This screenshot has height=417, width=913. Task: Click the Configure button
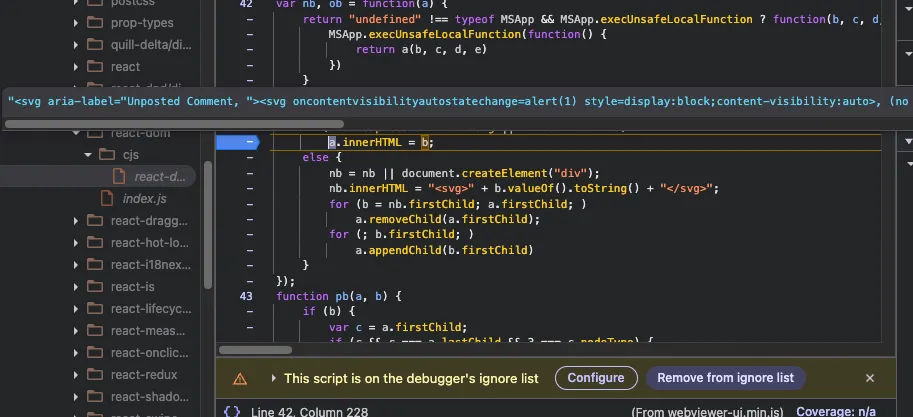point(596,377)
